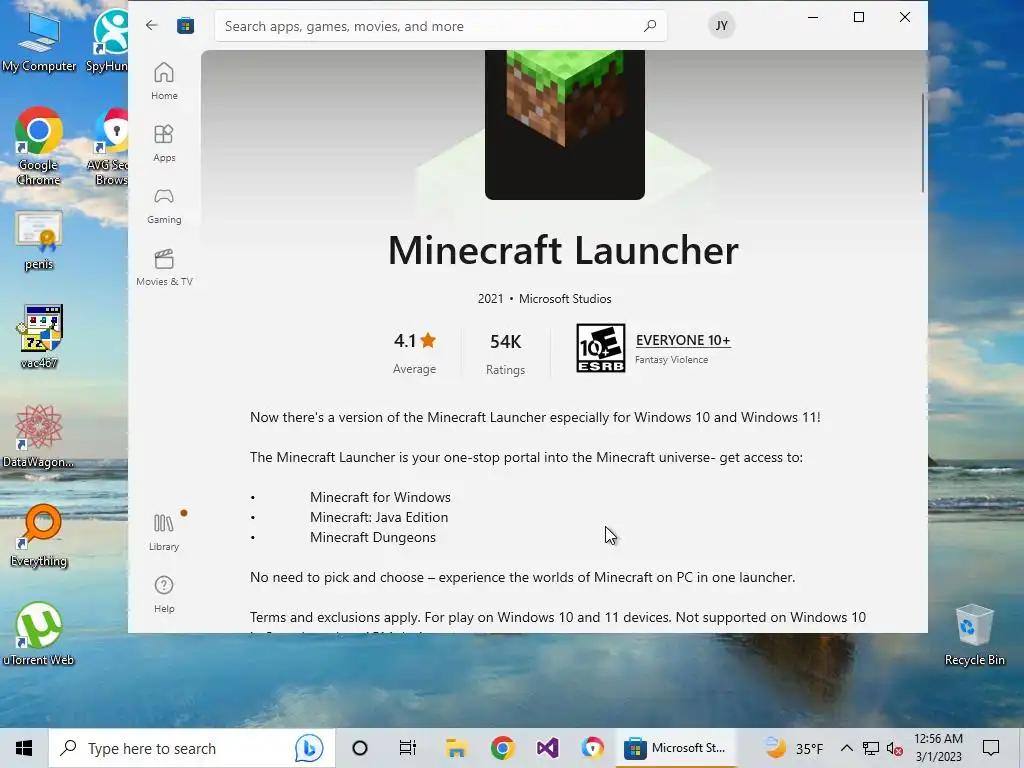This screenshot has width=1024, height=768.
Task: Open the JY account profile button
Action: [721, 25]
